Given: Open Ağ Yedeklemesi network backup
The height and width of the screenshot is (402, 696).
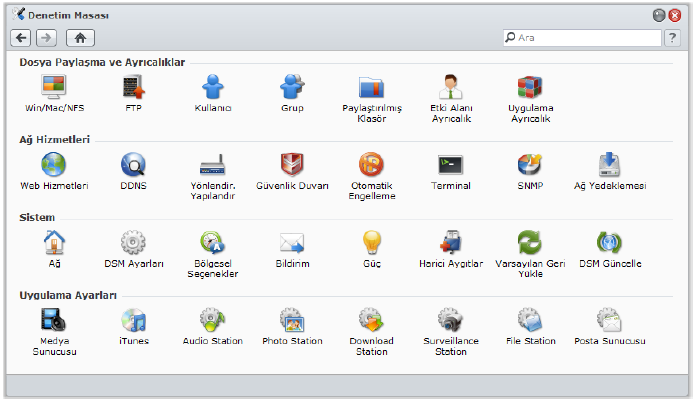Looking at the screenshot, I should pos(609,165).
